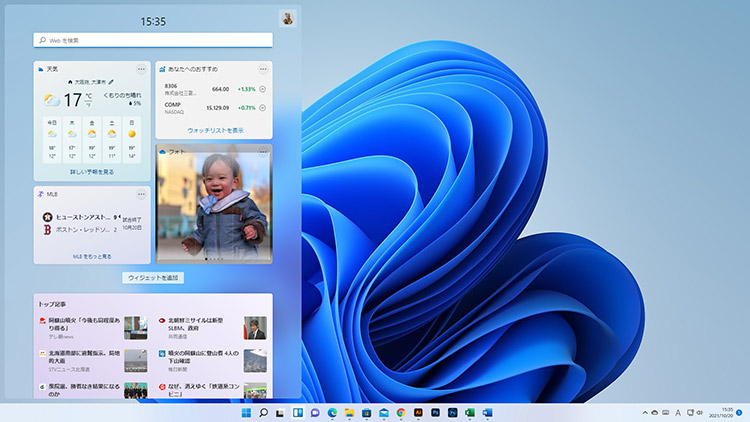Add COMP NASDAQ to watchlist with plus

(x=262, y=107)
